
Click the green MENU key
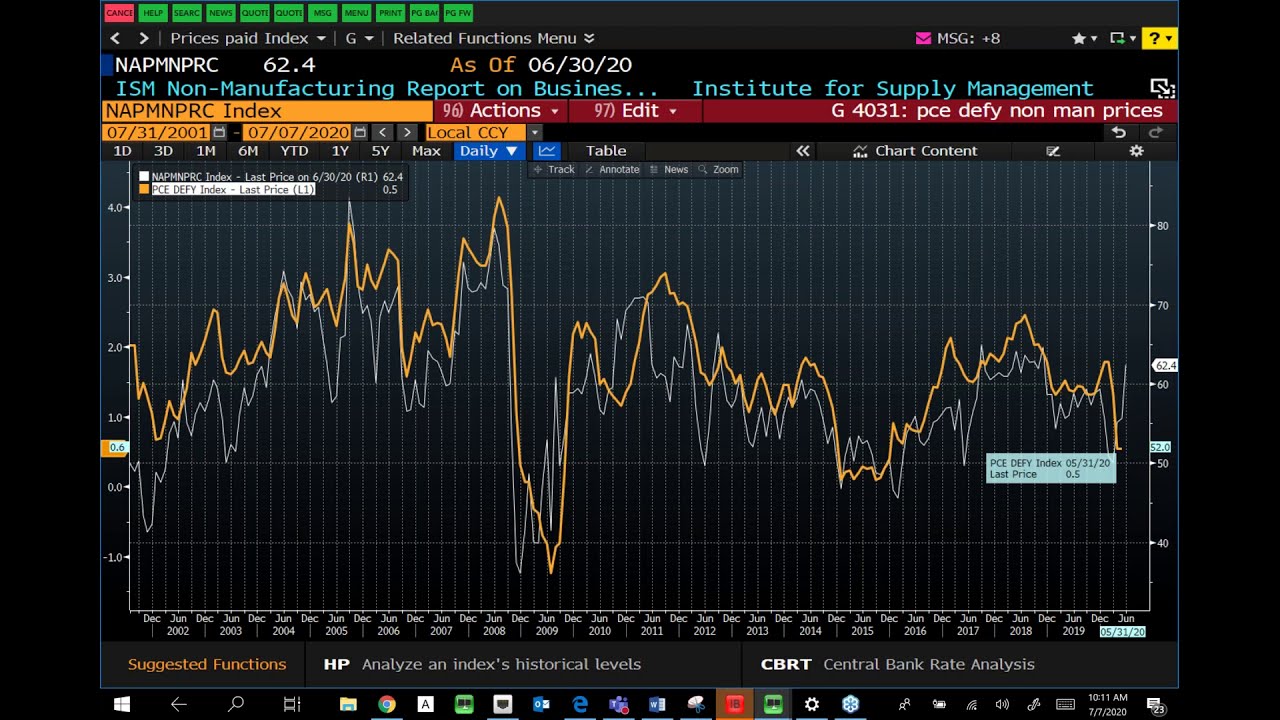(356, 13)
